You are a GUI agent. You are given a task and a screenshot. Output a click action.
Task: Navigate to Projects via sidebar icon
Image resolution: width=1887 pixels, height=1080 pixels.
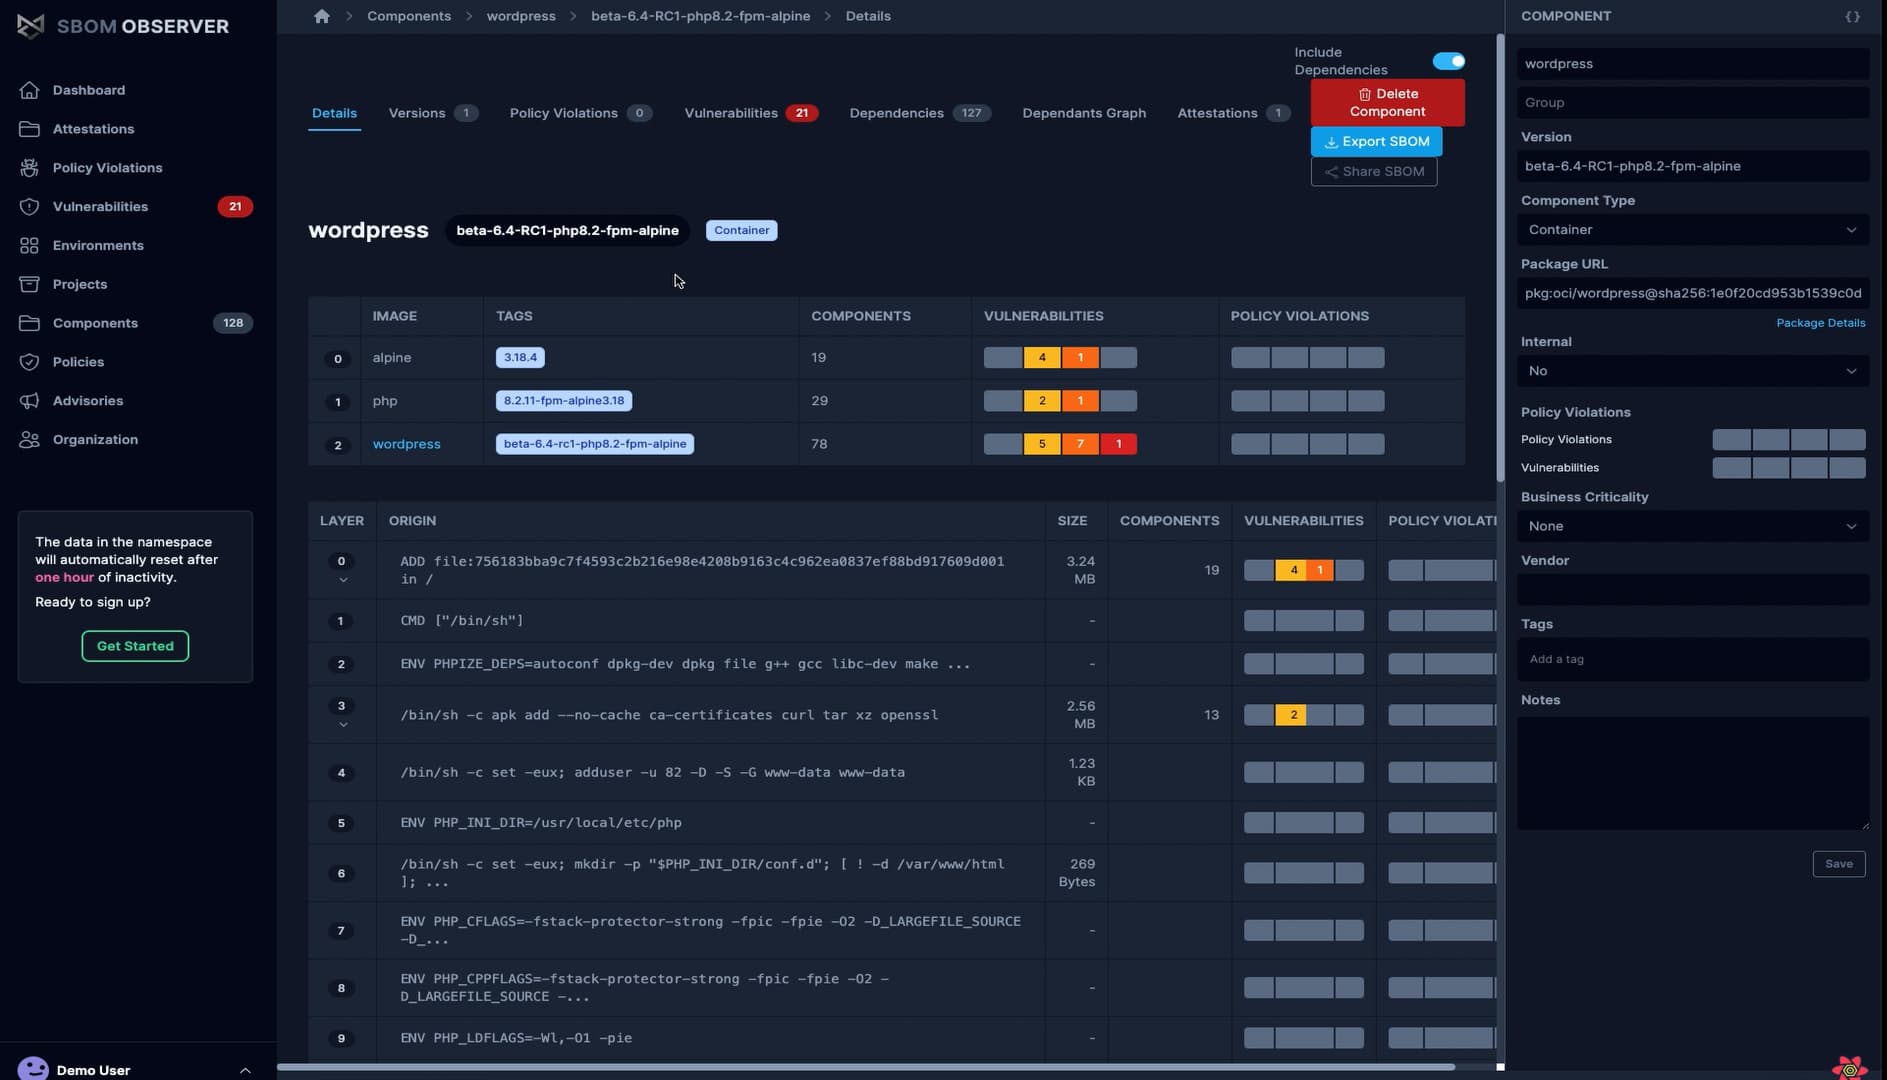coord(80,284)
